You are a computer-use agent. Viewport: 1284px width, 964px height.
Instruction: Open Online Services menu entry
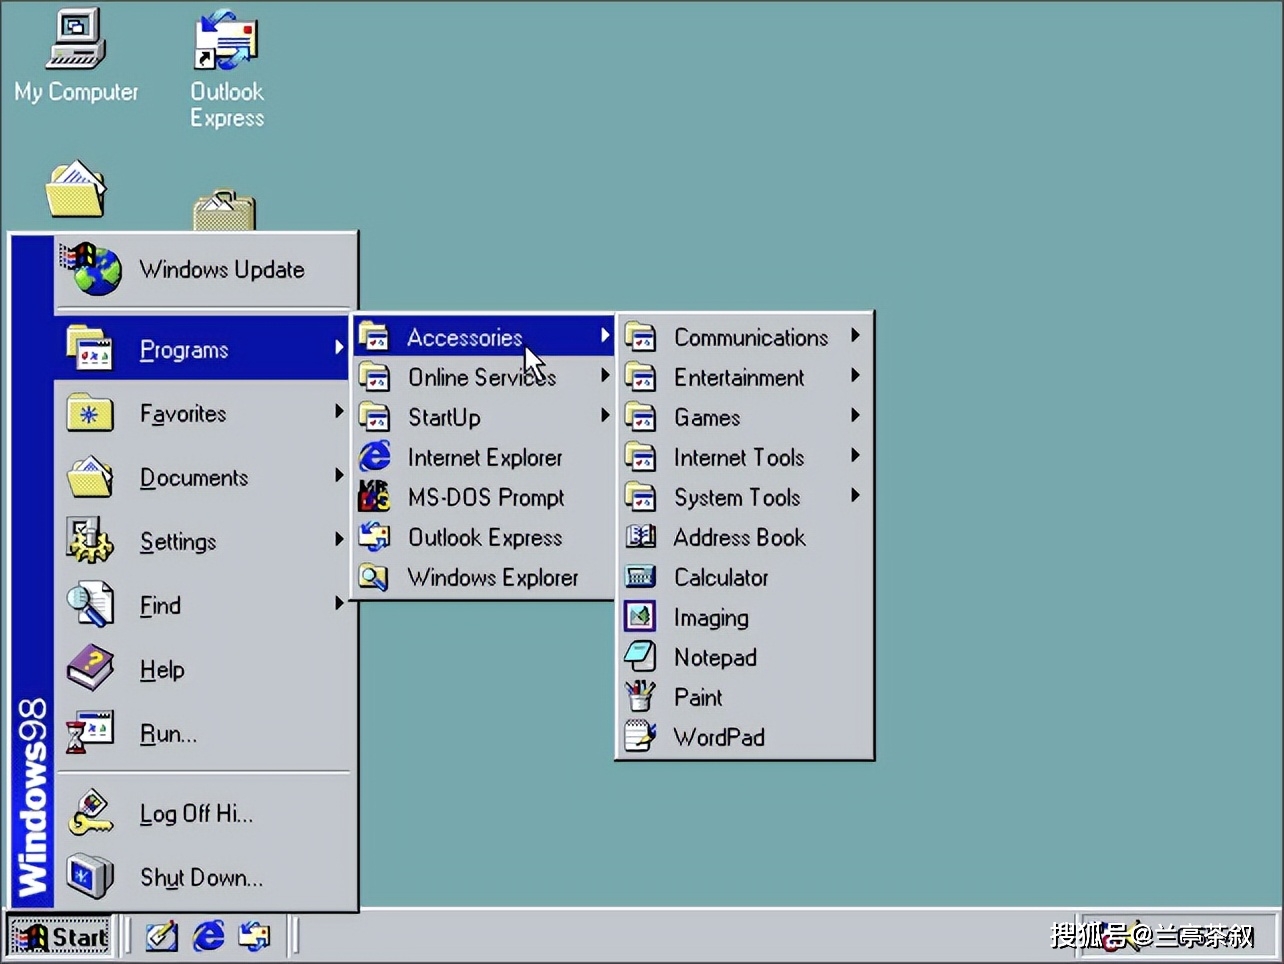(485, 377)
